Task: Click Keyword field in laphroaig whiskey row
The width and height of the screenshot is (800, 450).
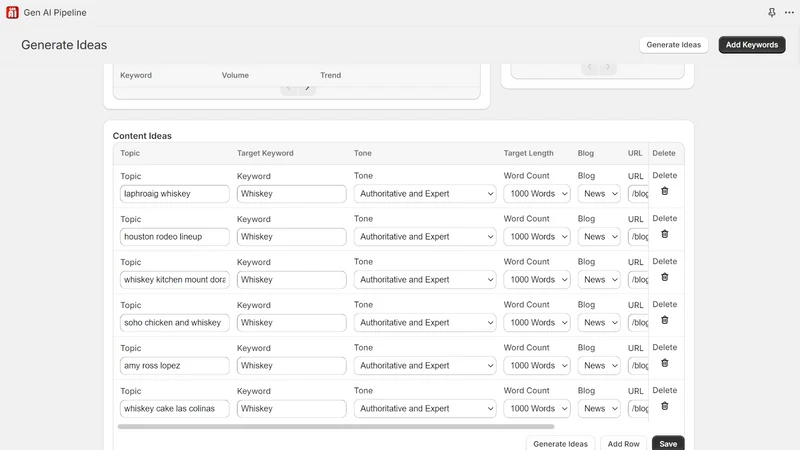Action: click(x=291, y=194)
